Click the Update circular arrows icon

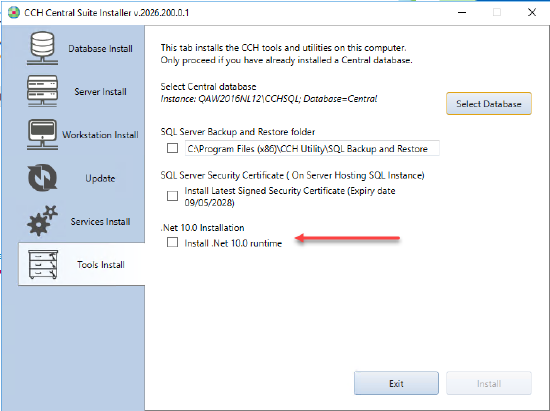click(x=42, y=177)
